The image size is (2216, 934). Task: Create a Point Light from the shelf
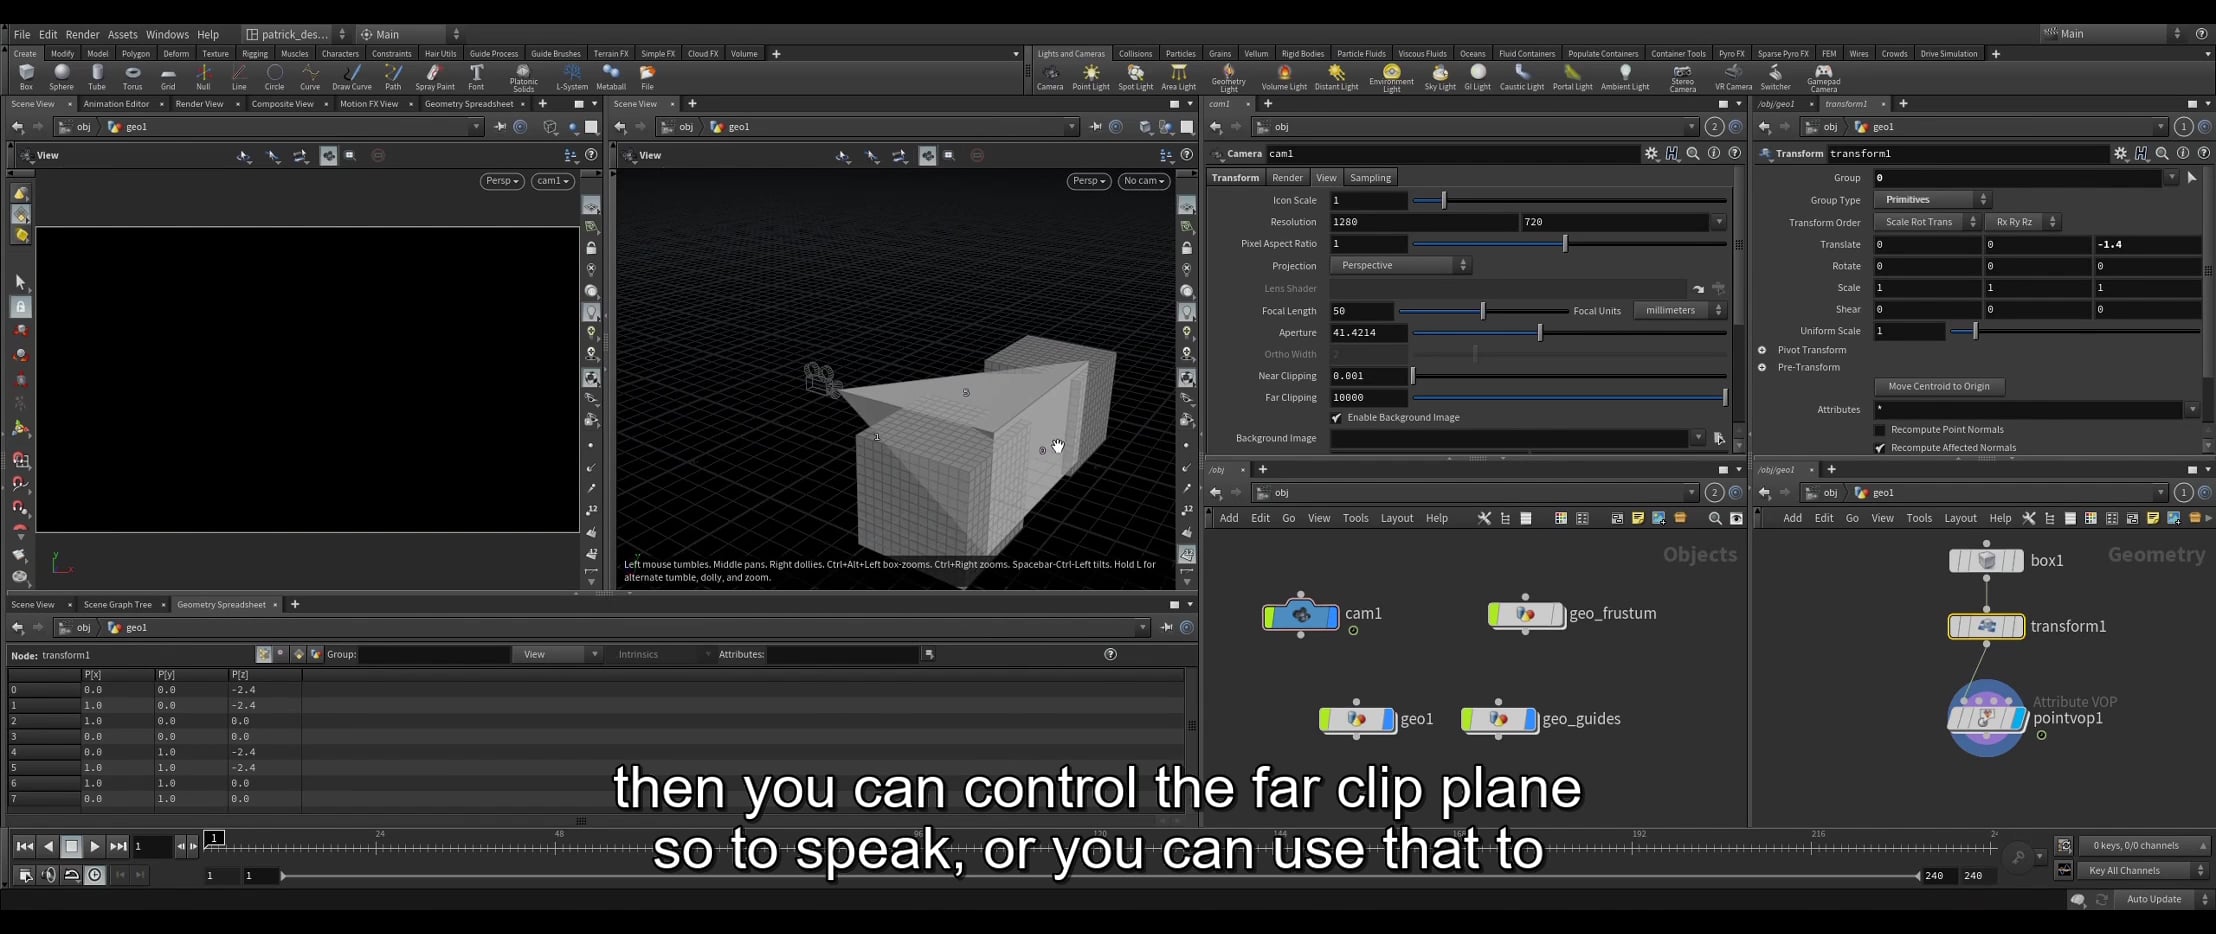coord(1091,75)
